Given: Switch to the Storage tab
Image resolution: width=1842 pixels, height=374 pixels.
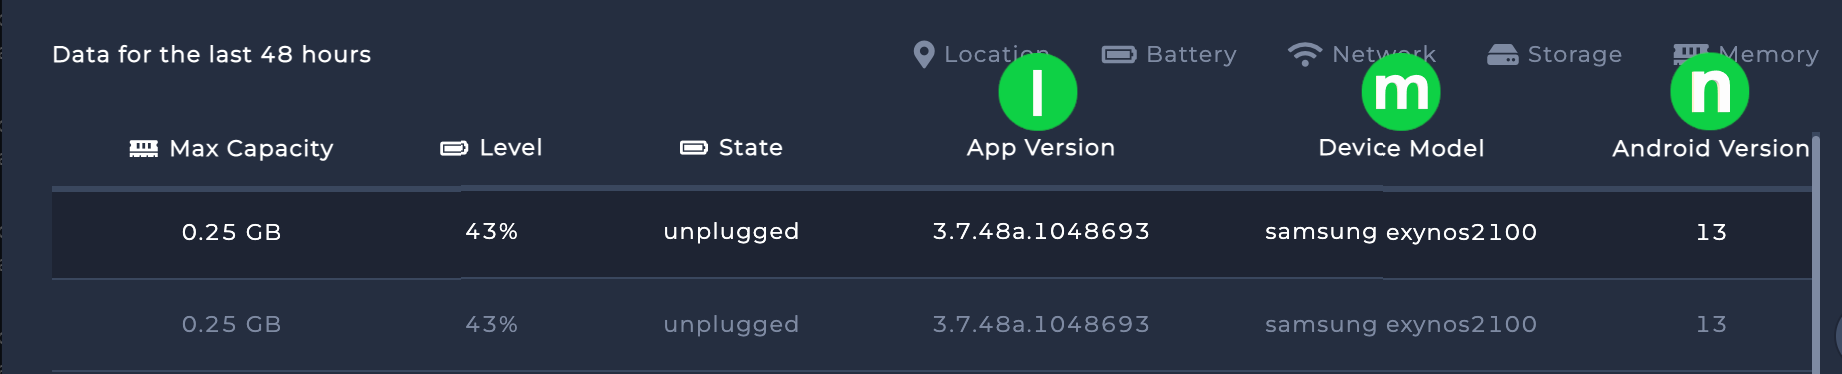Looking at the screenshot, I should tap(1554, 54).
